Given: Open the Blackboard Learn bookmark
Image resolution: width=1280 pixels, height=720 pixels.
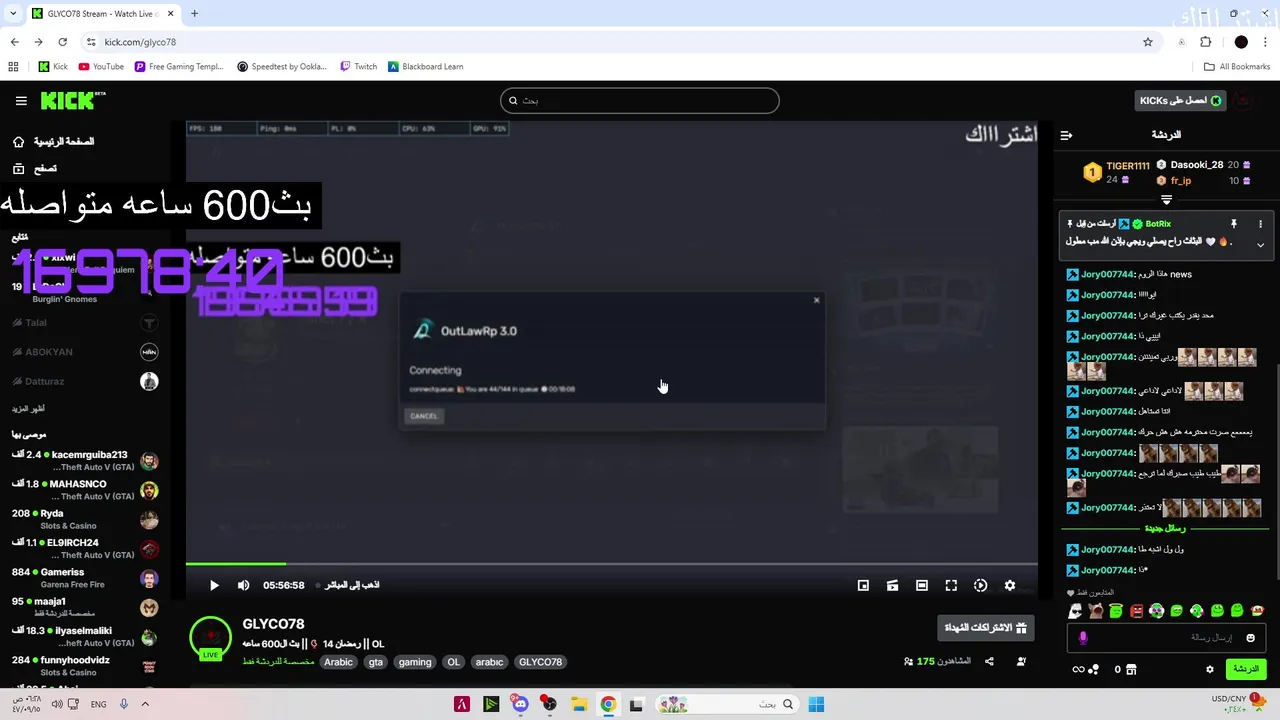Looking at the screenshot, I should [x=425, y=67].
